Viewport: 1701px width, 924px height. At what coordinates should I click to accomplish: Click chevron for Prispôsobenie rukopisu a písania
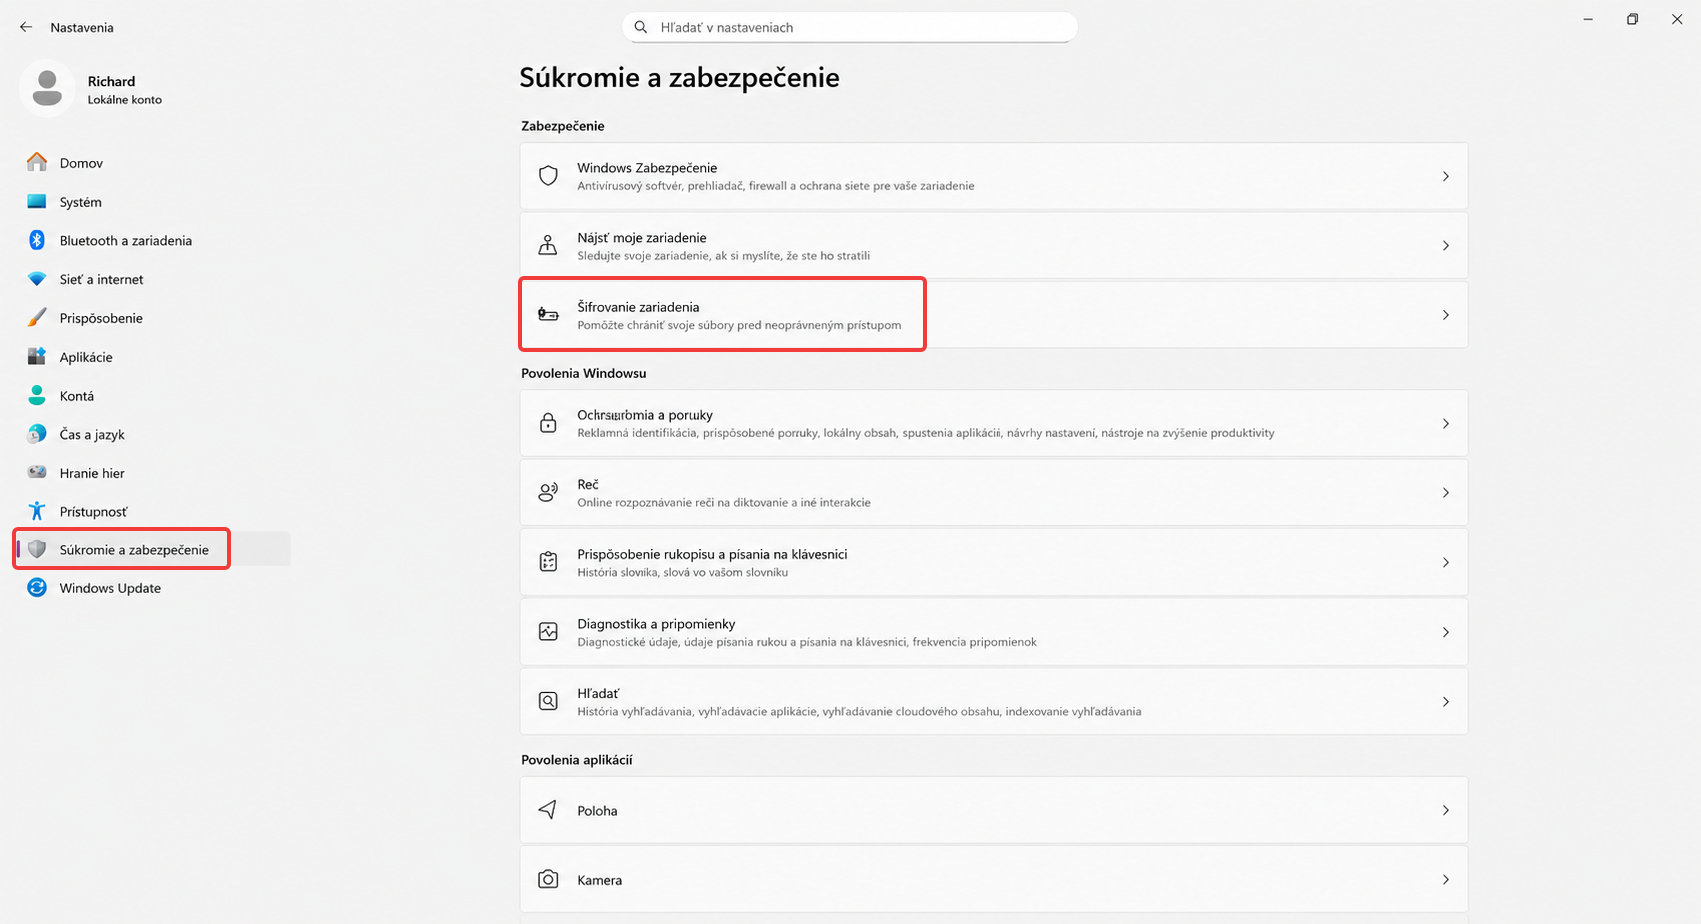(x=1446, y=562)
